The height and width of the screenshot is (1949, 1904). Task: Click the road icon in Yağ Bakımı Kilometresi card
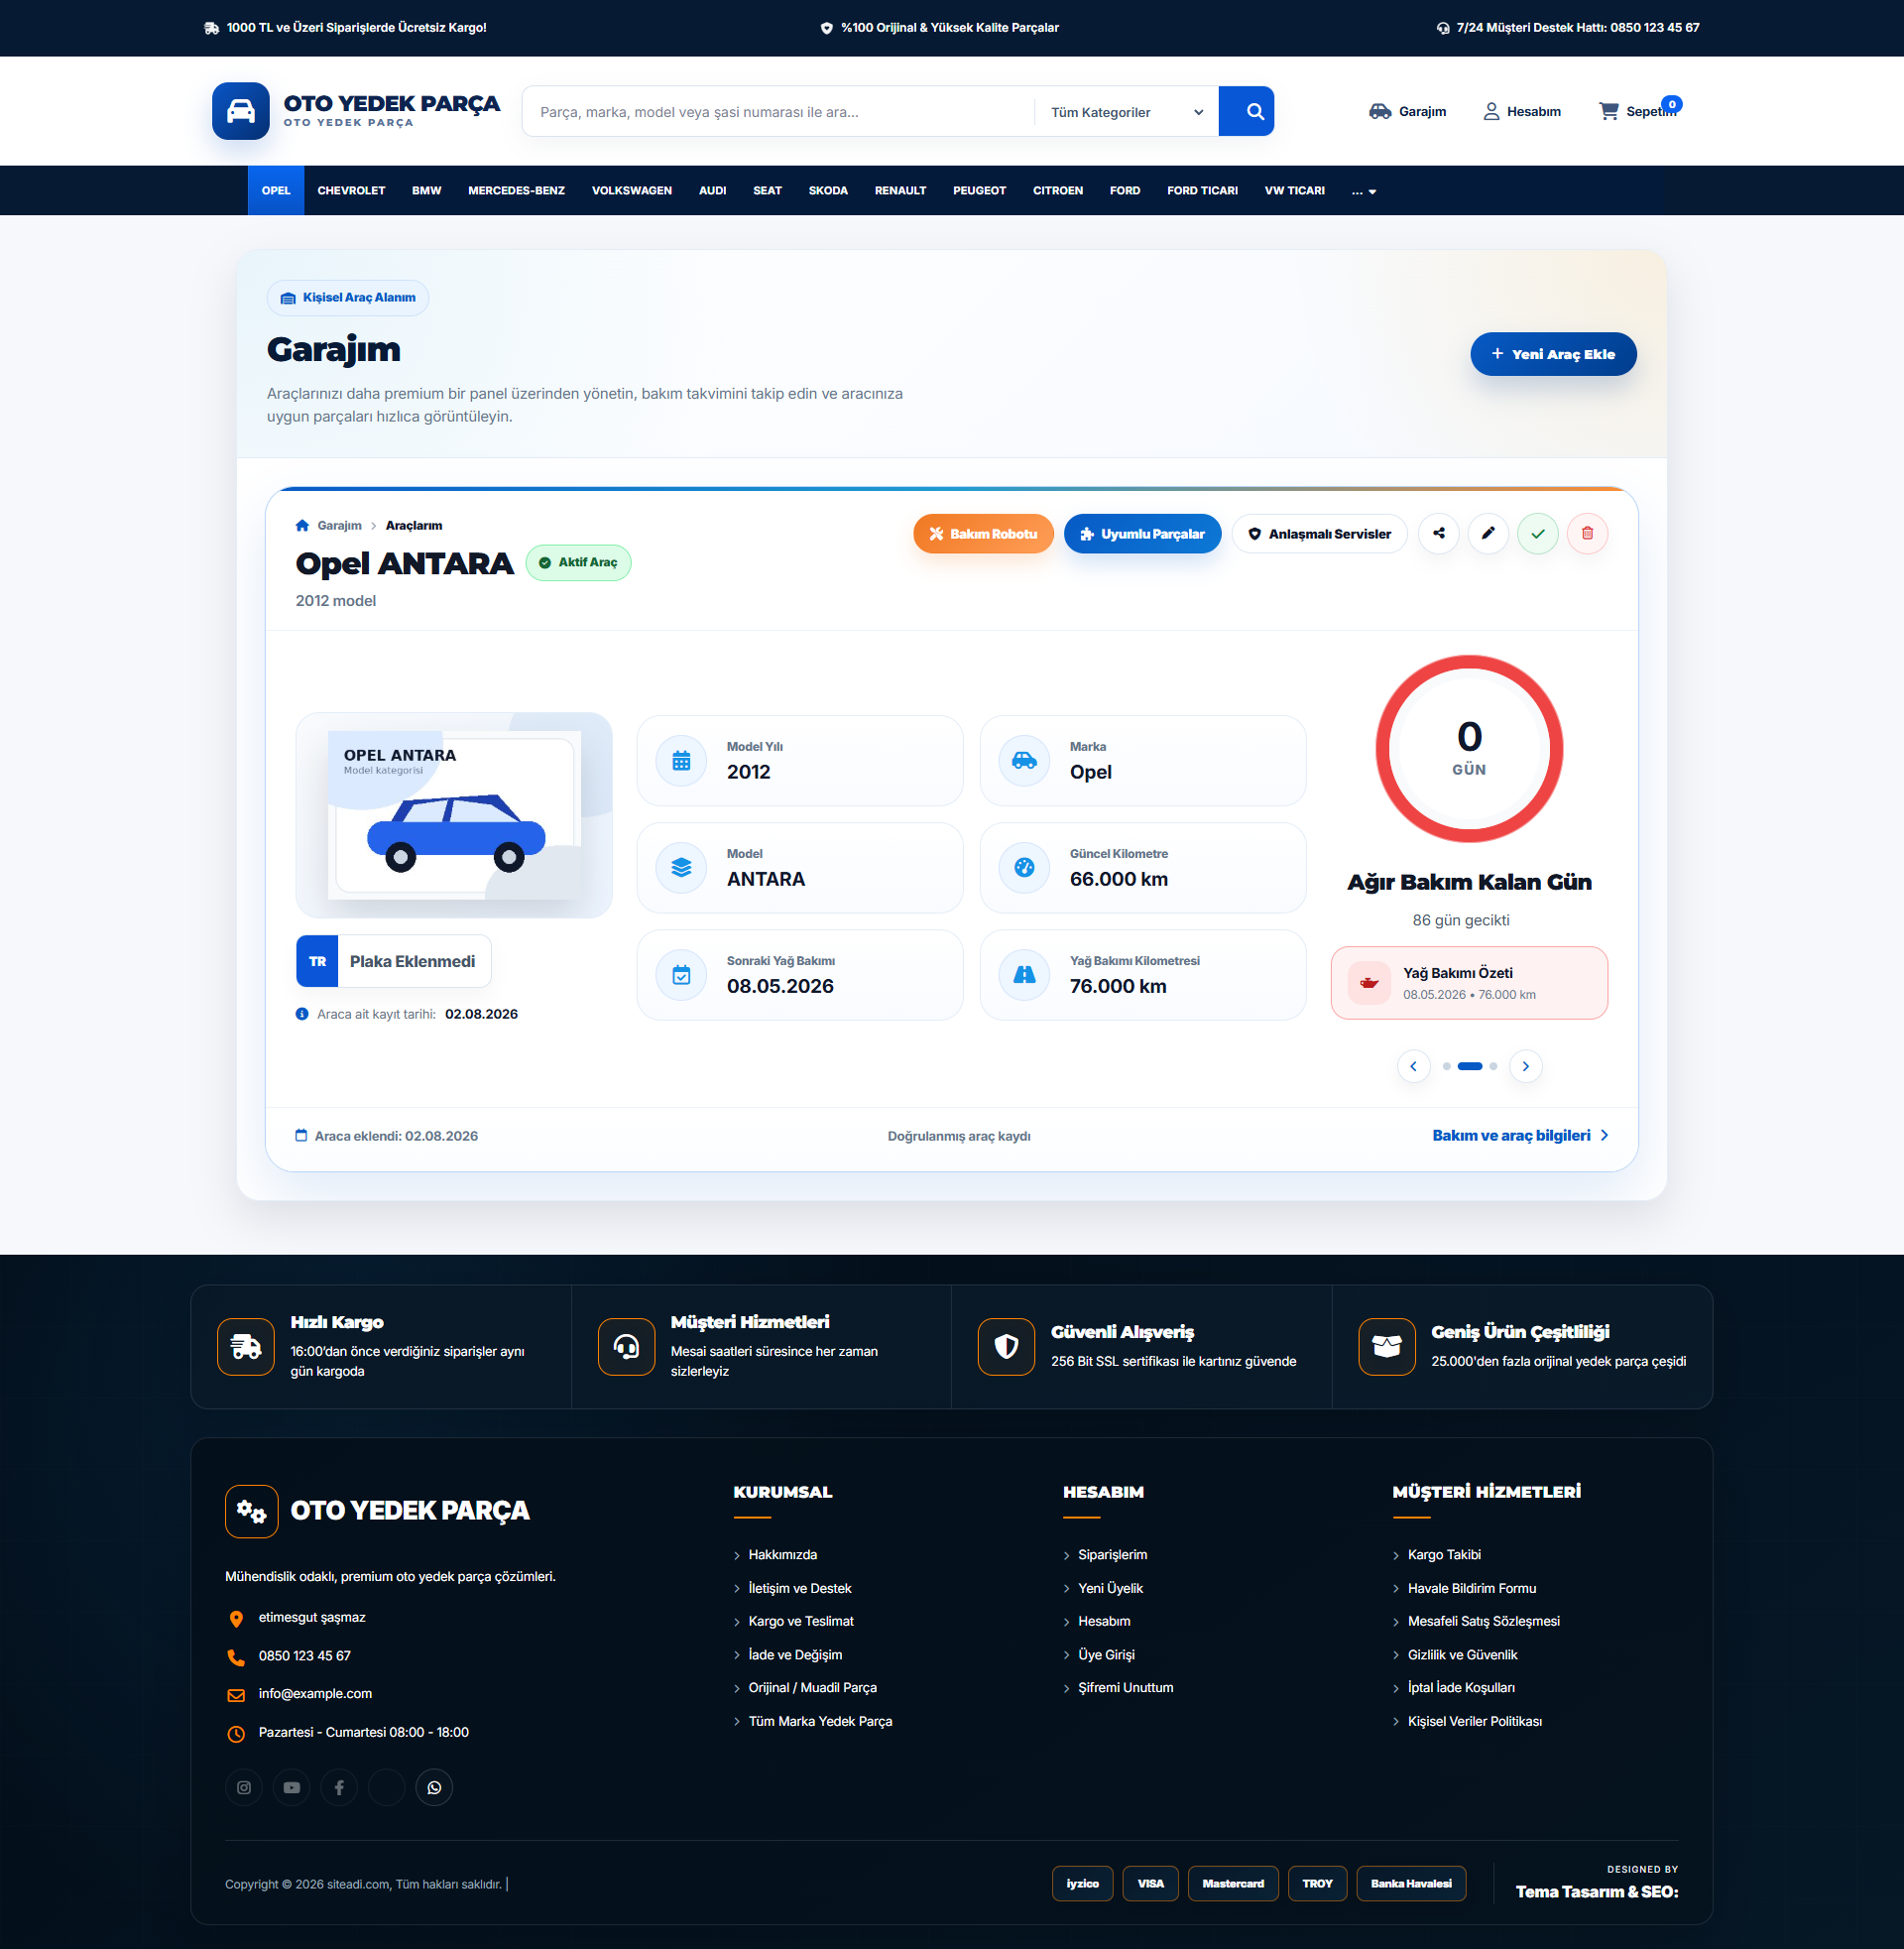(1024, 975)
